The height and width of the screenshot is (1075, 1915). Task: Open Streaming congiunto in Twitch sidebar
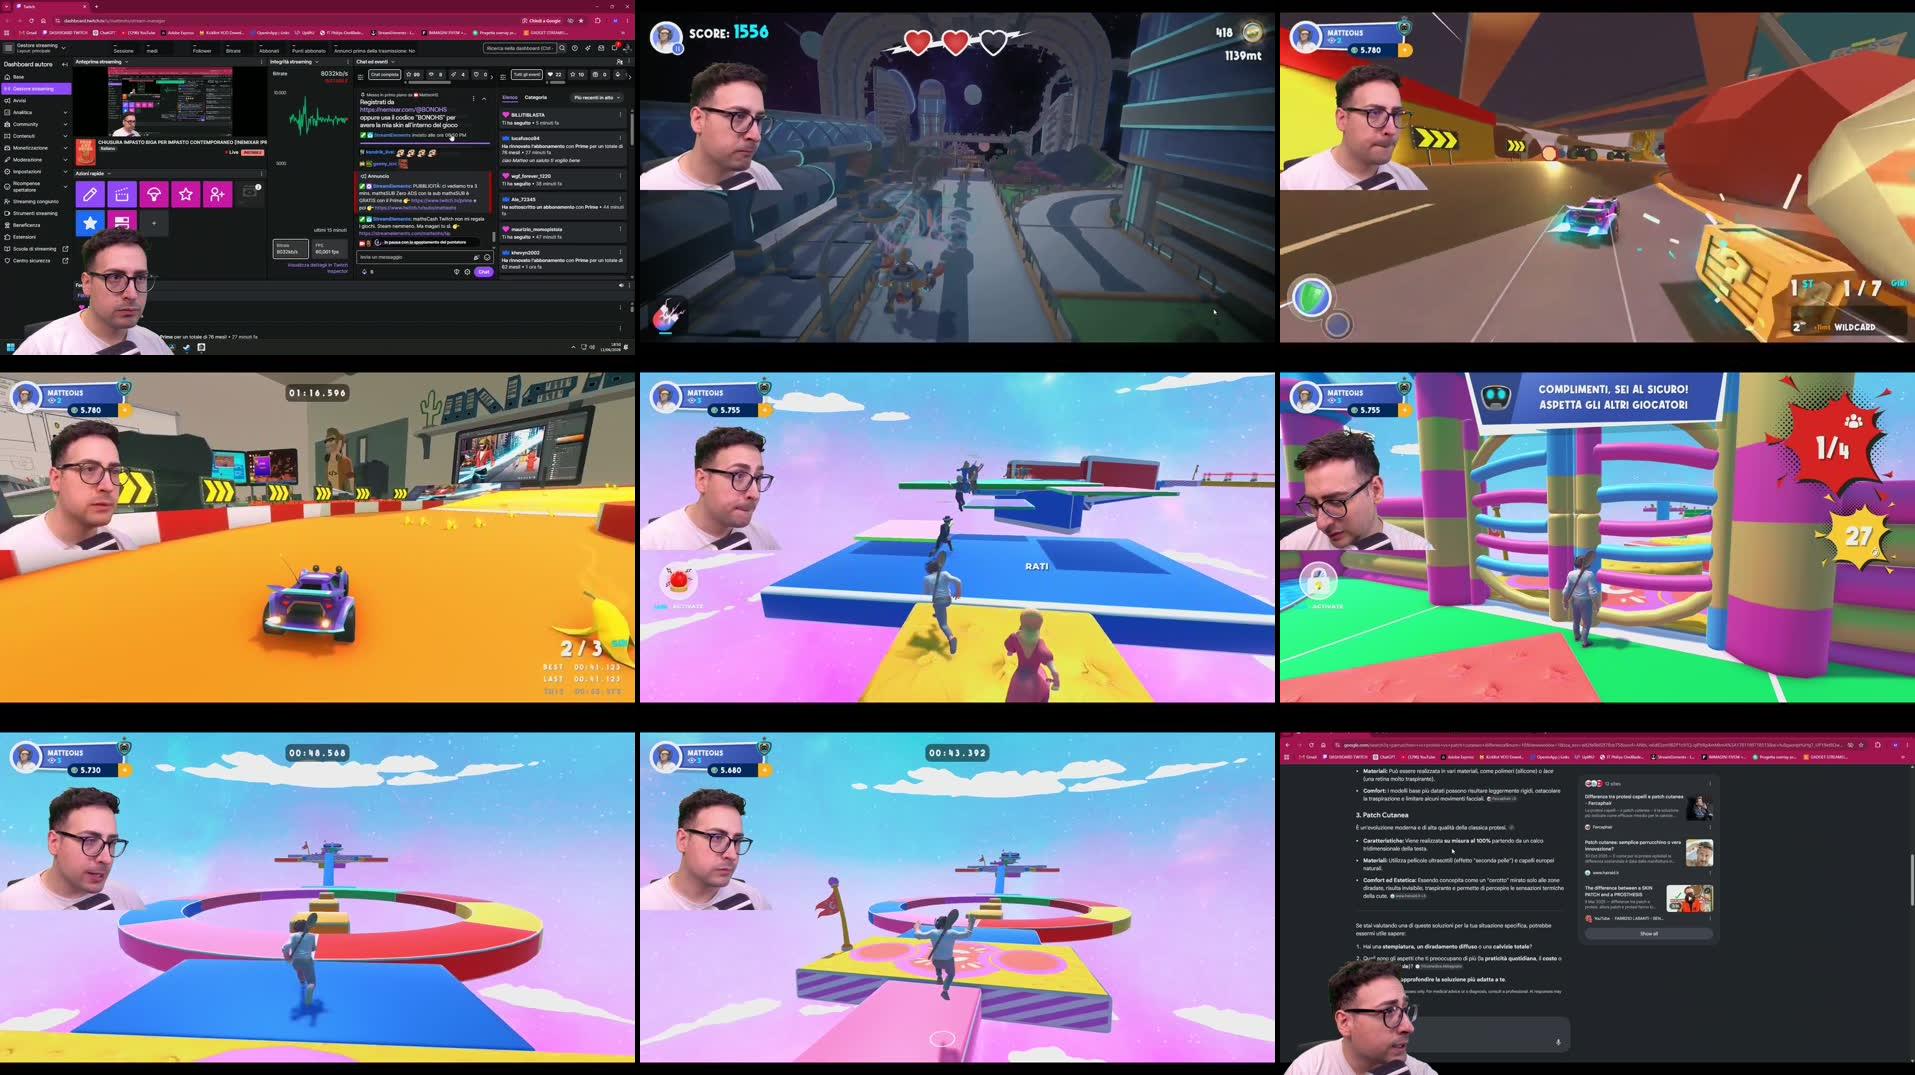pos(36,201)
